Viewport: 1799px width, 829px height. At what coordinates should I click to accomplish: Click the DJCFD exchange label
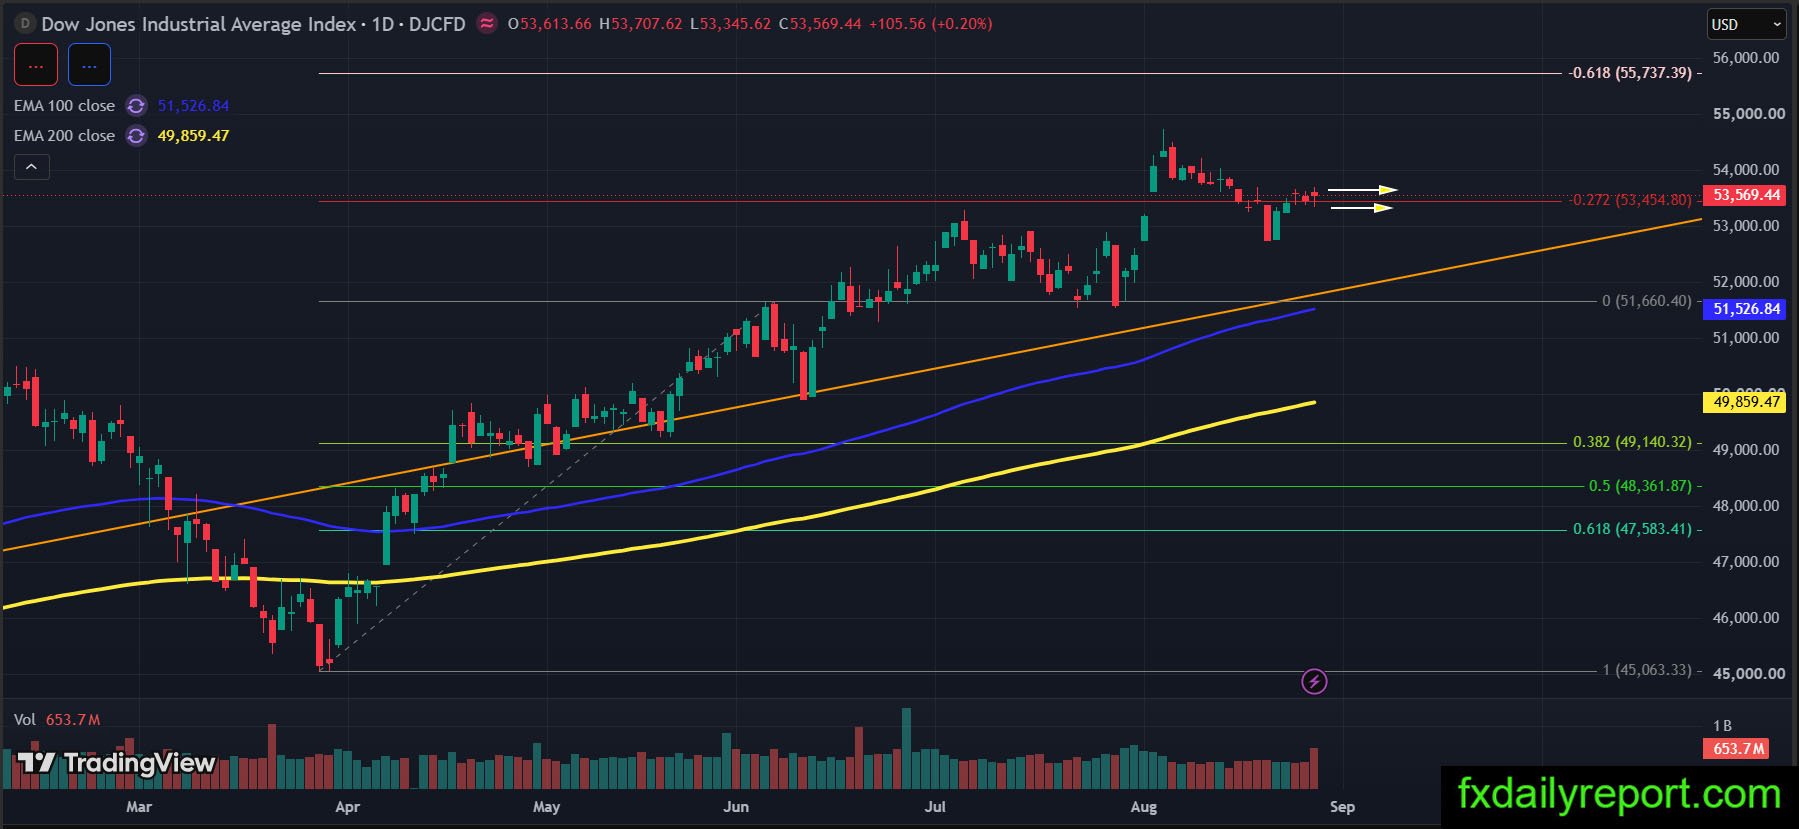(437, 24)
